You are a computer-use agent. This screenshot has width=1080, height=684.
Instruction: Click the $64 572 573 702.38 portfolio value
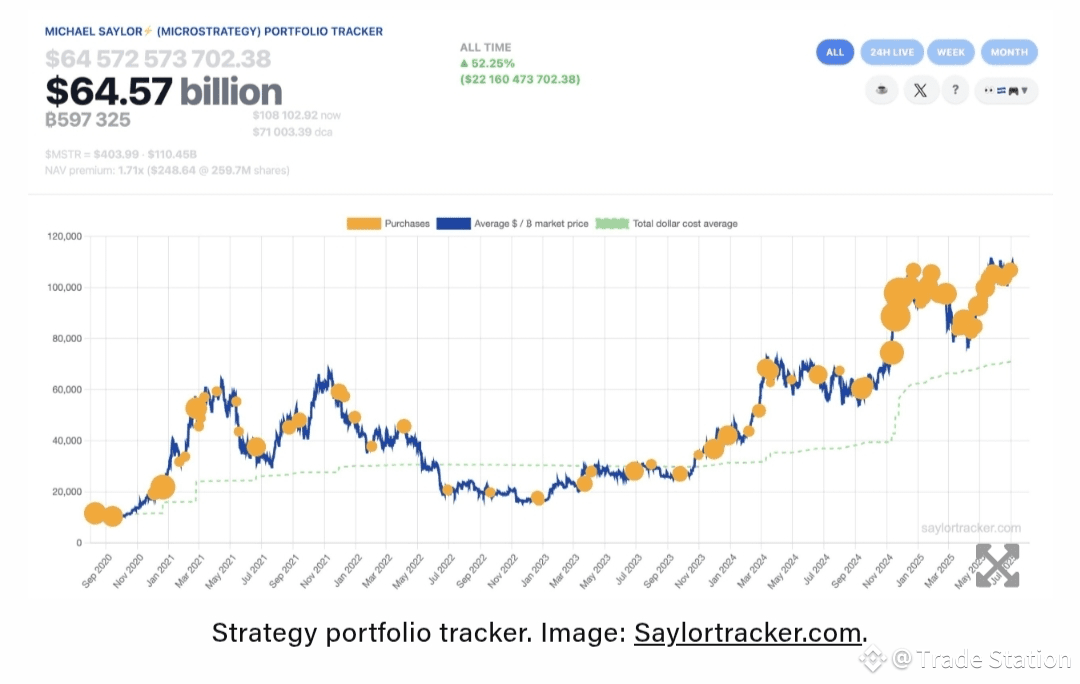[158, 59]
